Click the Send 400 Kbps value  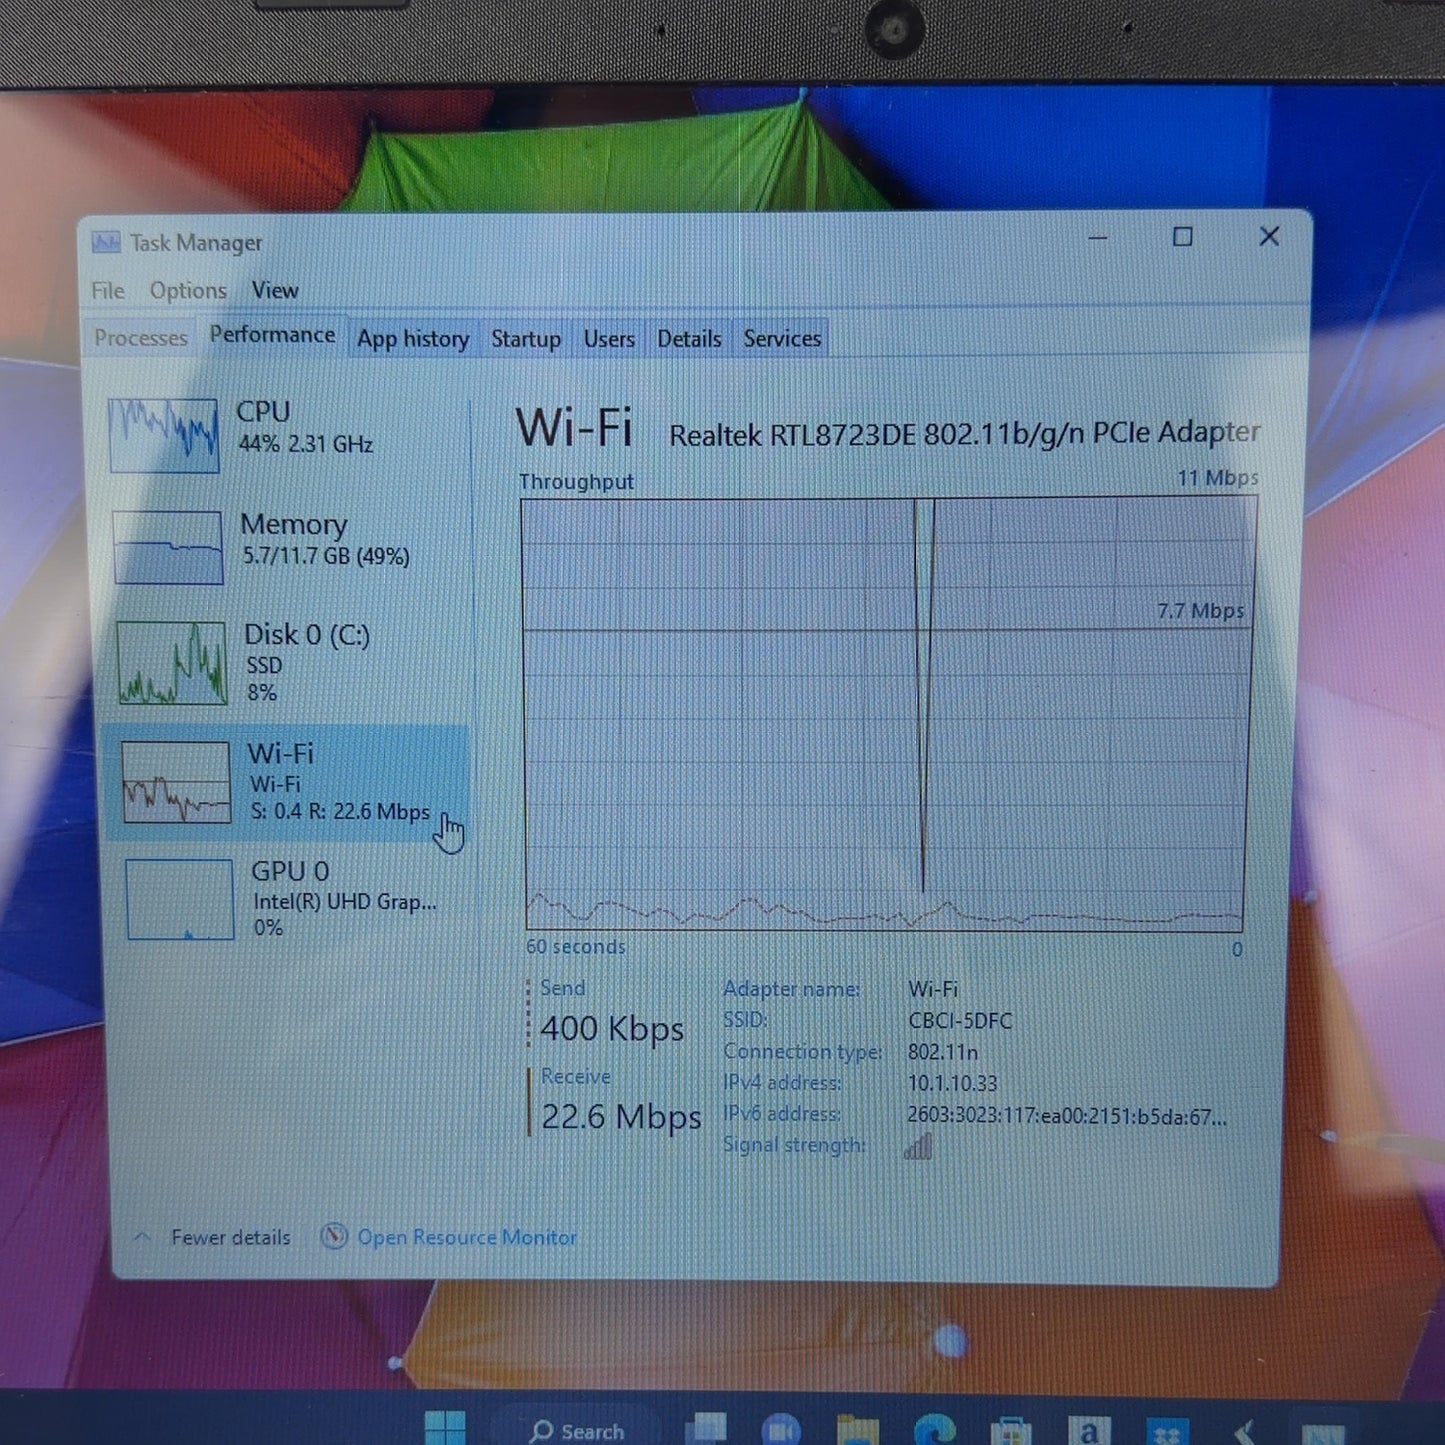[x=612, y=1029]
